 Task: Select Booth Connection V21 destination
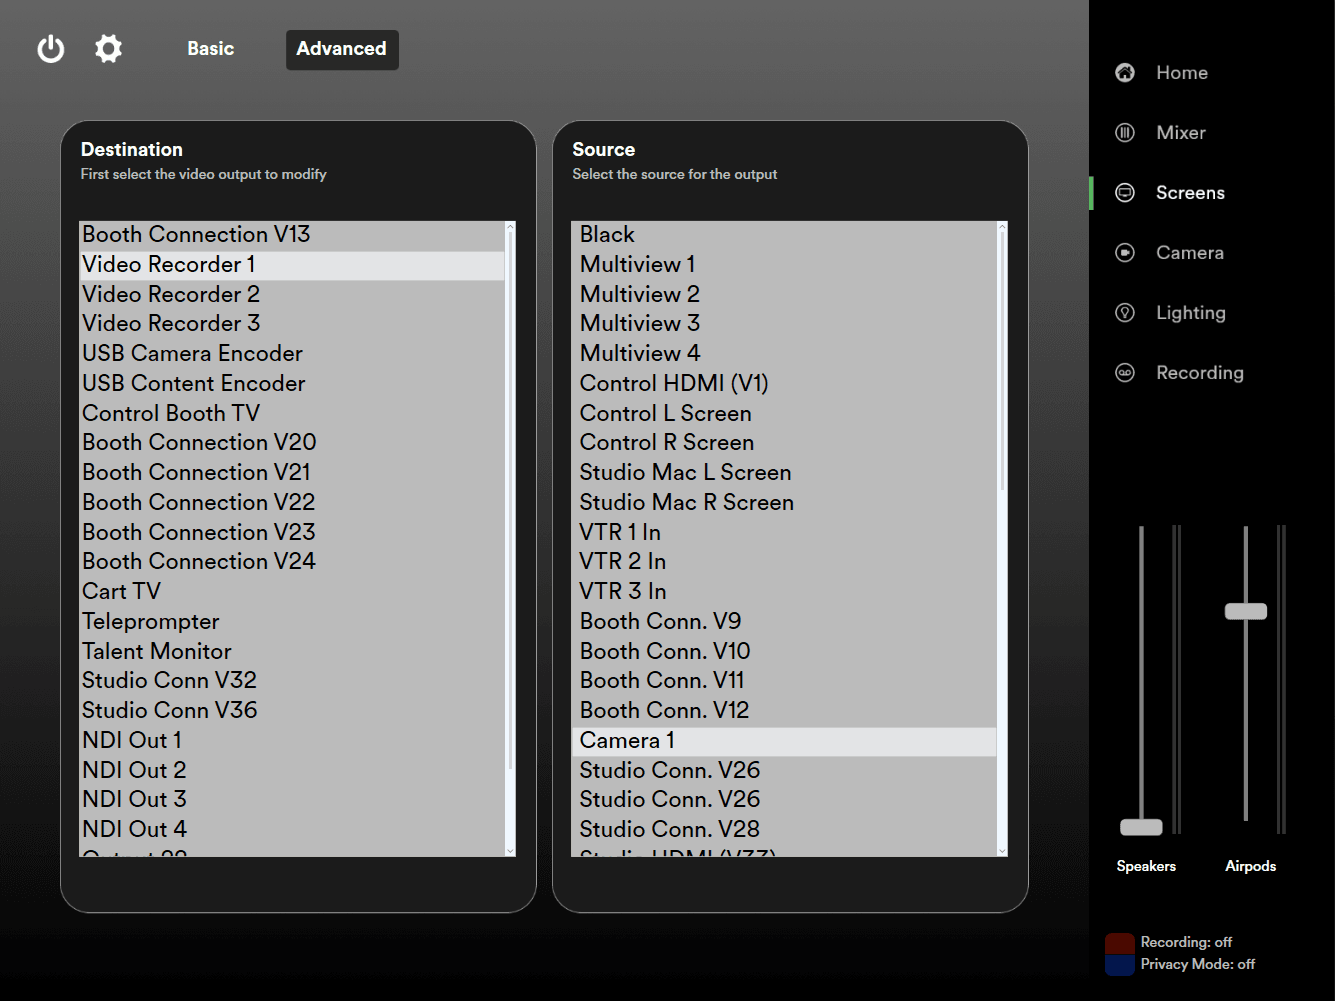click(x=292, y=473)
